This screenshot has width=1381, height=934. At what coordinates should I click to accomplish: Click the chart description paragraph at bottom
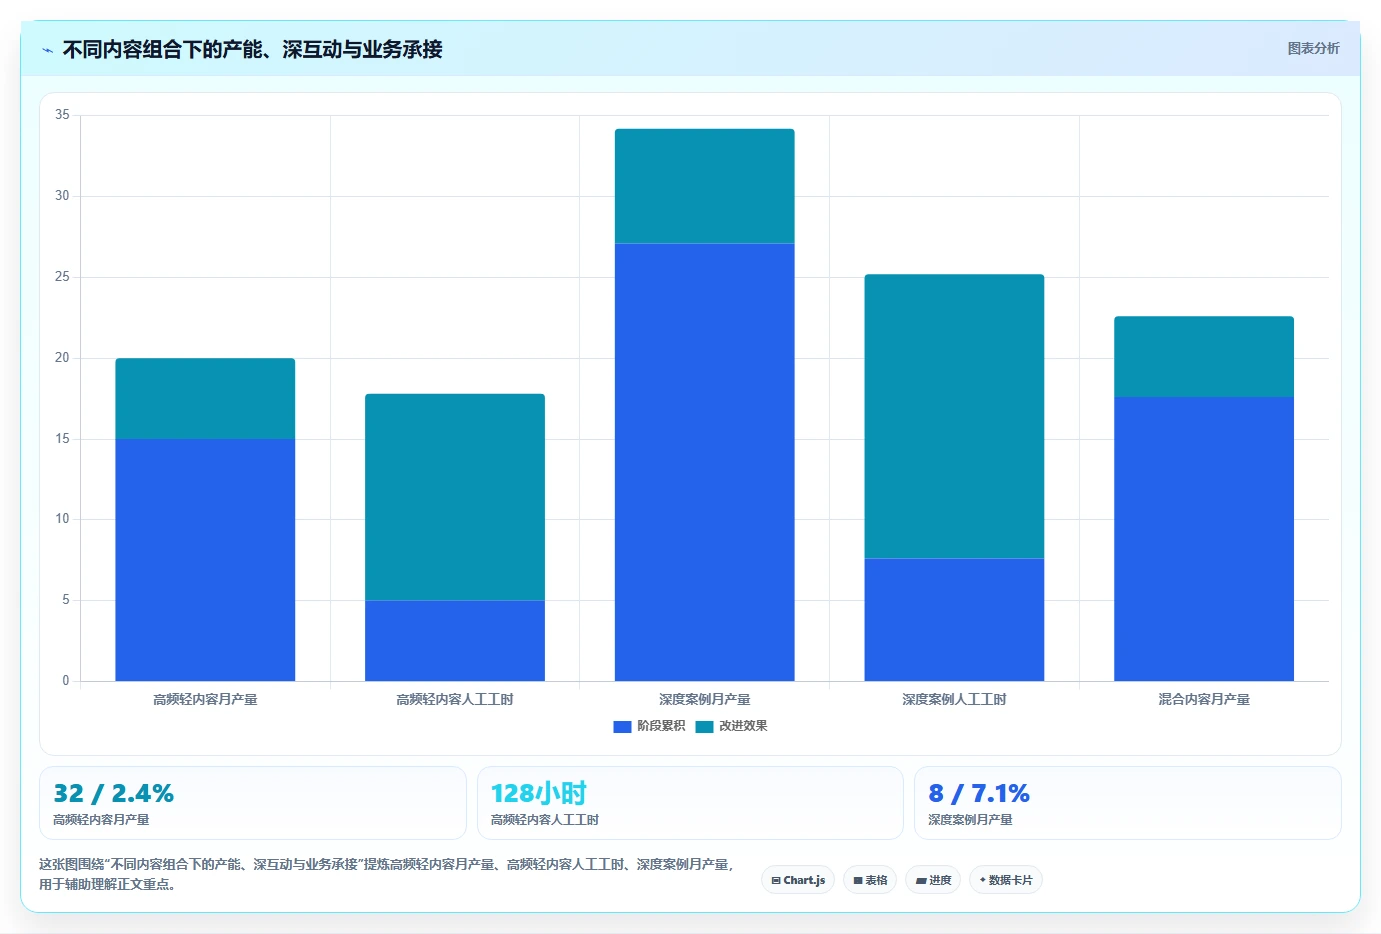click(x=387, y=874)
